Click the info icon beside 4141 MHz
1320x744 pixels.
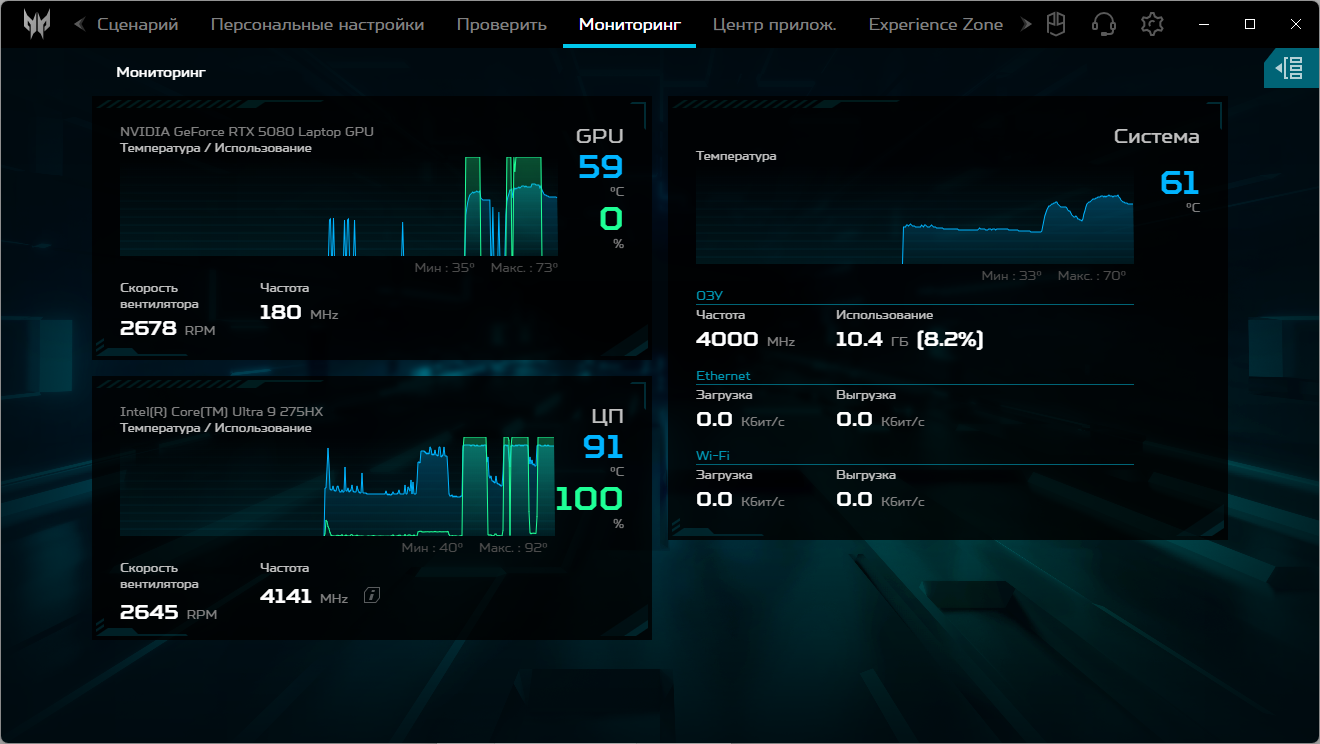pos(372,596)
